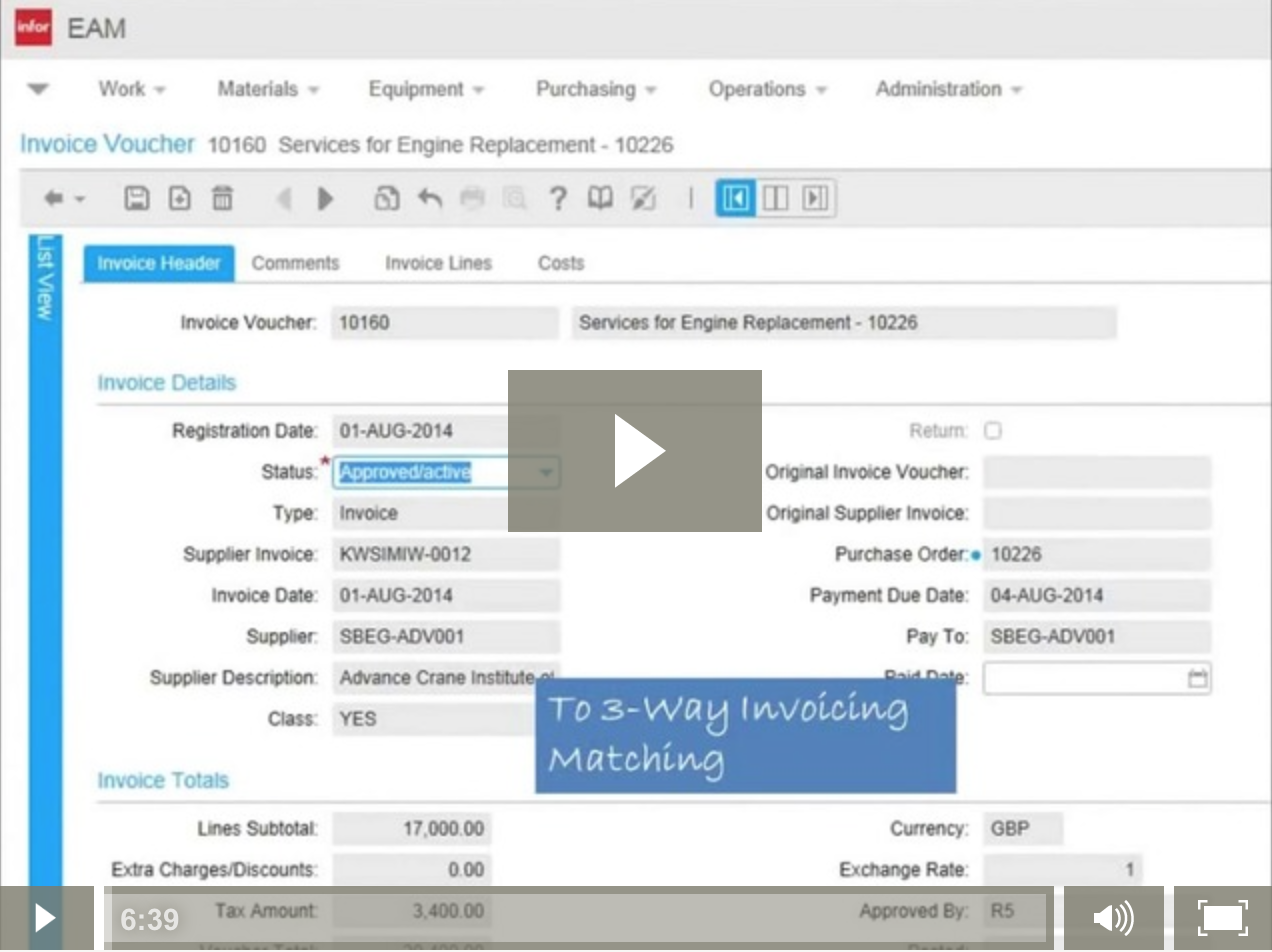Open the triangle menu left of Work
The height and width of the screenshot is (952, 1272).
tap(38, 89)
